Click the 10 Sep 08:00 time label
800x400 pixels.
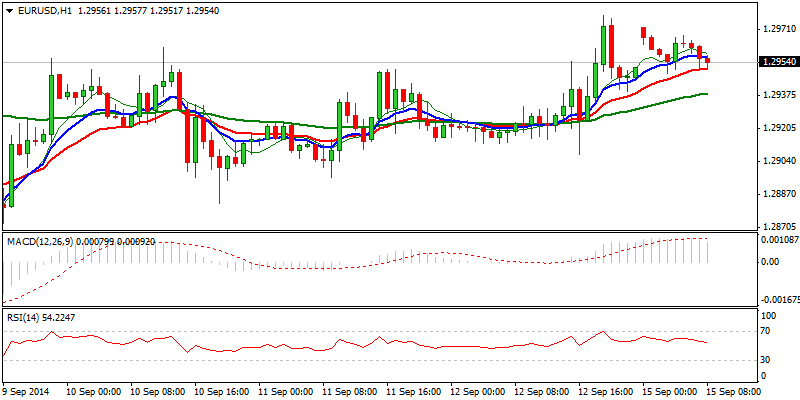(157, 392)
